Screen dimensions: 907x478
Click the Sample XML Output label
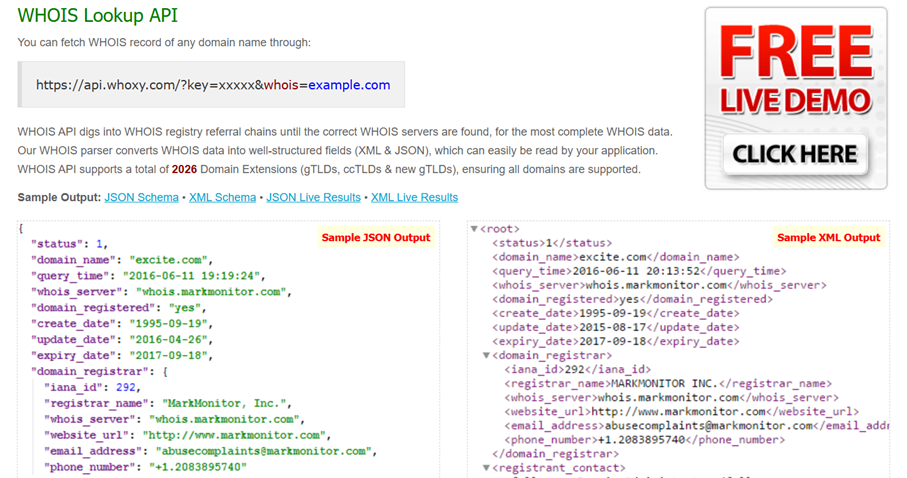pos(828,237)
